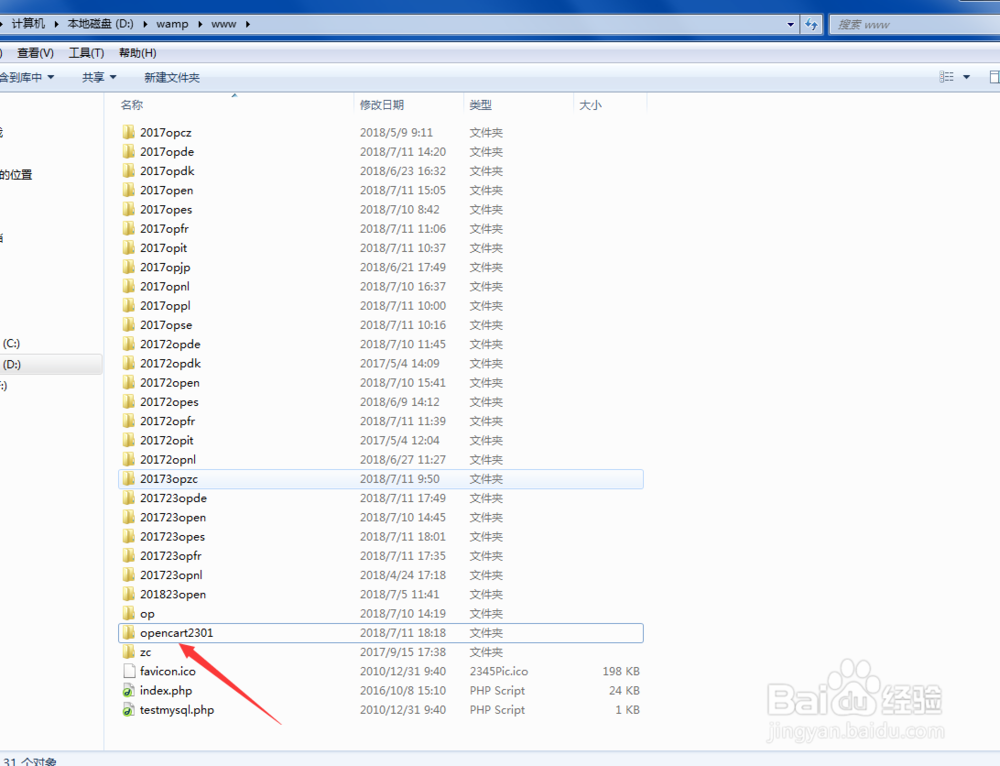Select the 20172opit folder name
This screenshot has width=1000, height=766.
pyautogui.click(x=166, y=440)
